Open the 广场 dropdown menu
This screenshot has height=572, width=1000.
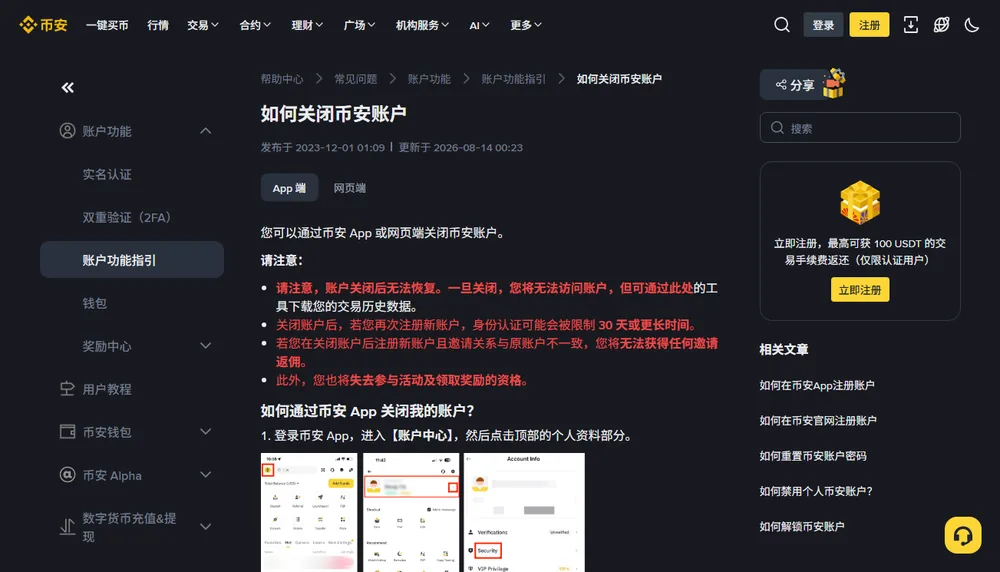[359, 25]
